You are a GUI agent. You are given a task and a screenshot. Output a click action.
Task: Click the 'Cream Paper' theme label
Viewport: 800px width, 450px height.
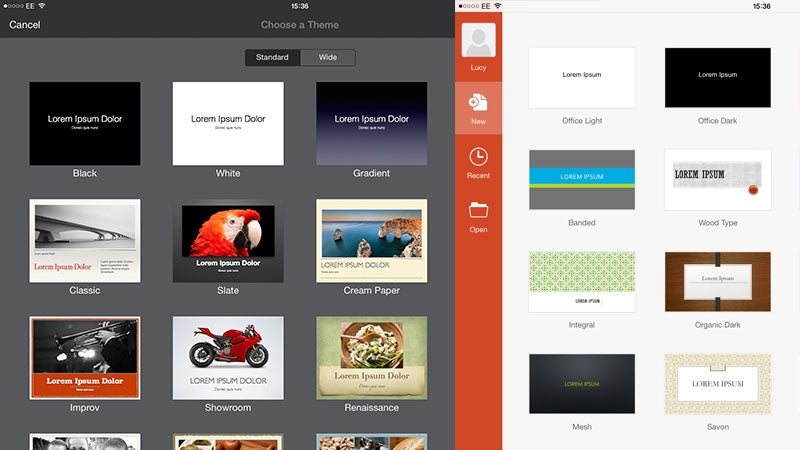click(x=371, y=290)
